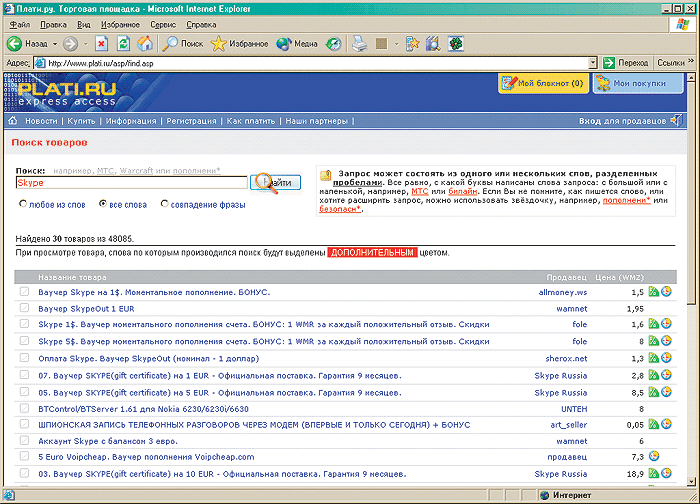Open the Мои покупки button
The height and width of the screenshot is (504, 700).
638,83
